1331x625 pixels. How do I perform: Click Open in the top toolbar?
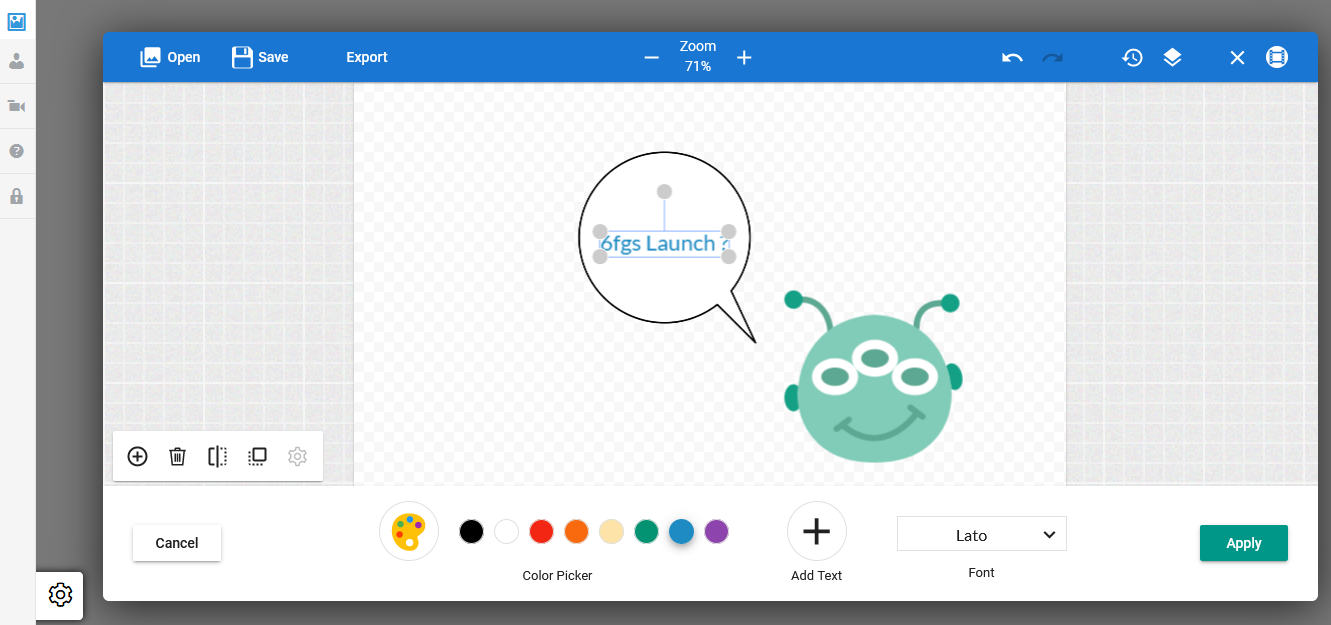click(170, 57)
